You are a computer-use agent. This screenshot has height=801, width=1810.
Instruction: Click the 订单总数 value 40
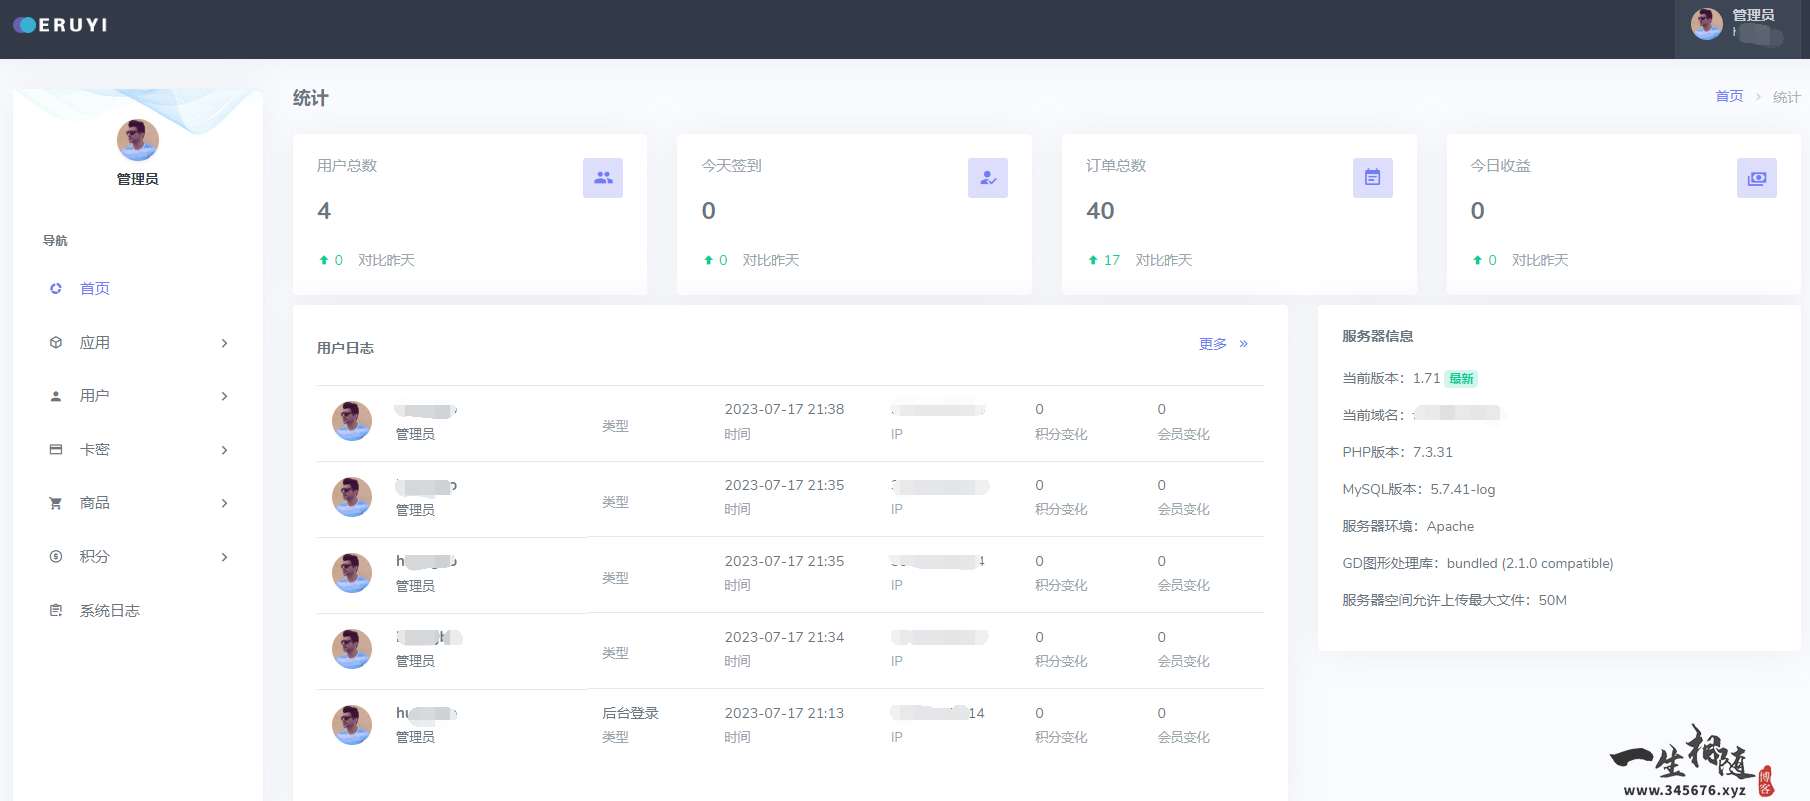coord(1100,211)
